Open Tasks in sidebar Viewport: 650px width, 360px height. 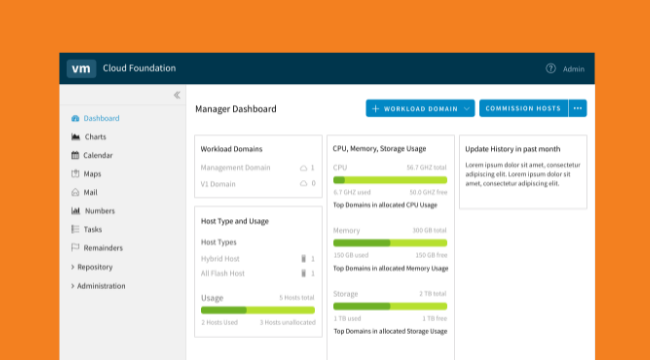(x=92, y=229)
